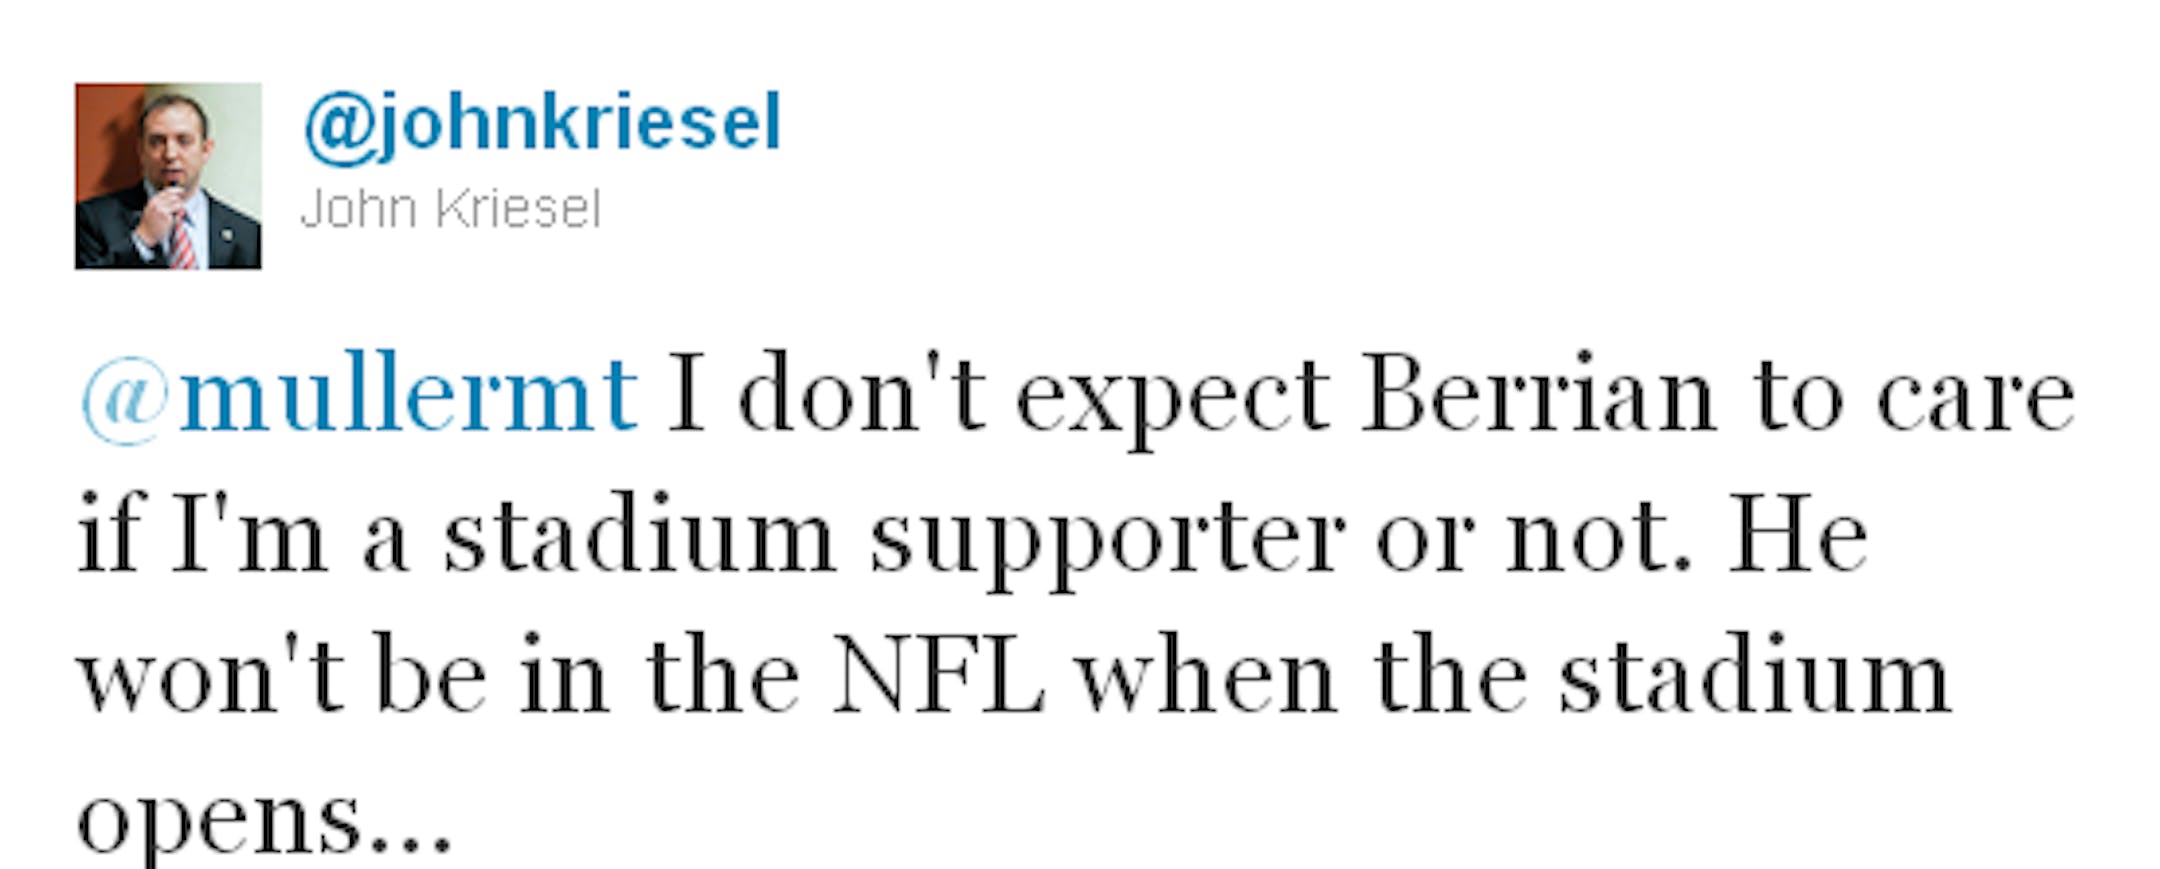2160x869 pixels.
Task: Click the word "Berrian" in the tweet
Action: tap(1537, 396)
